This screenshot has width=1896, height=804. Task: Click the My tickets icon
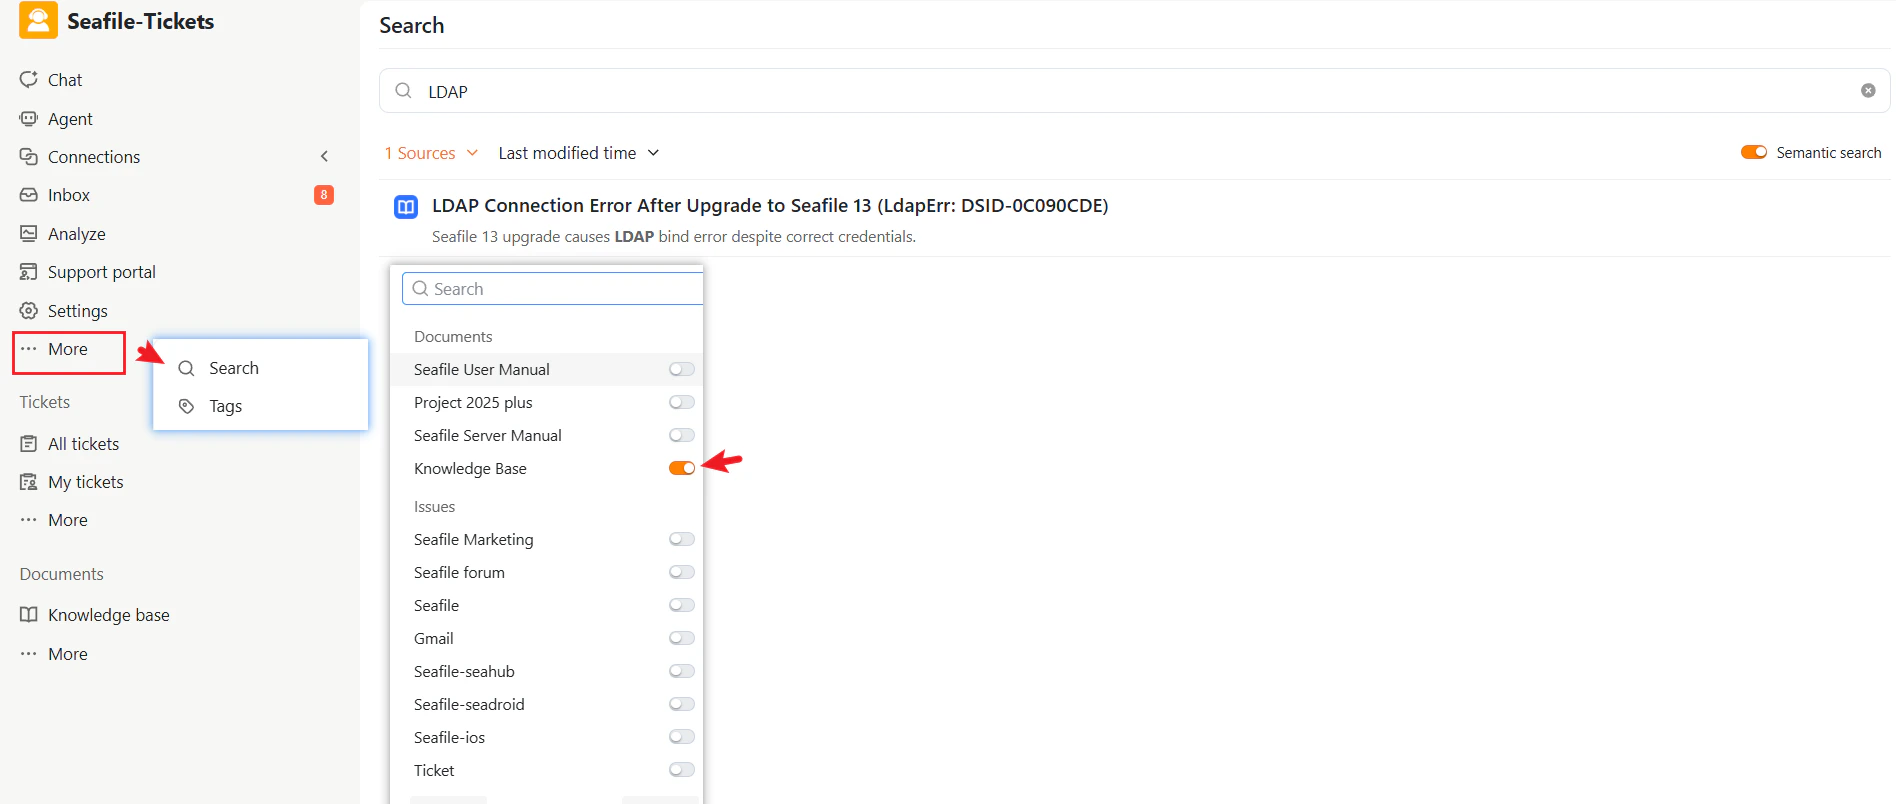(29, 482)
